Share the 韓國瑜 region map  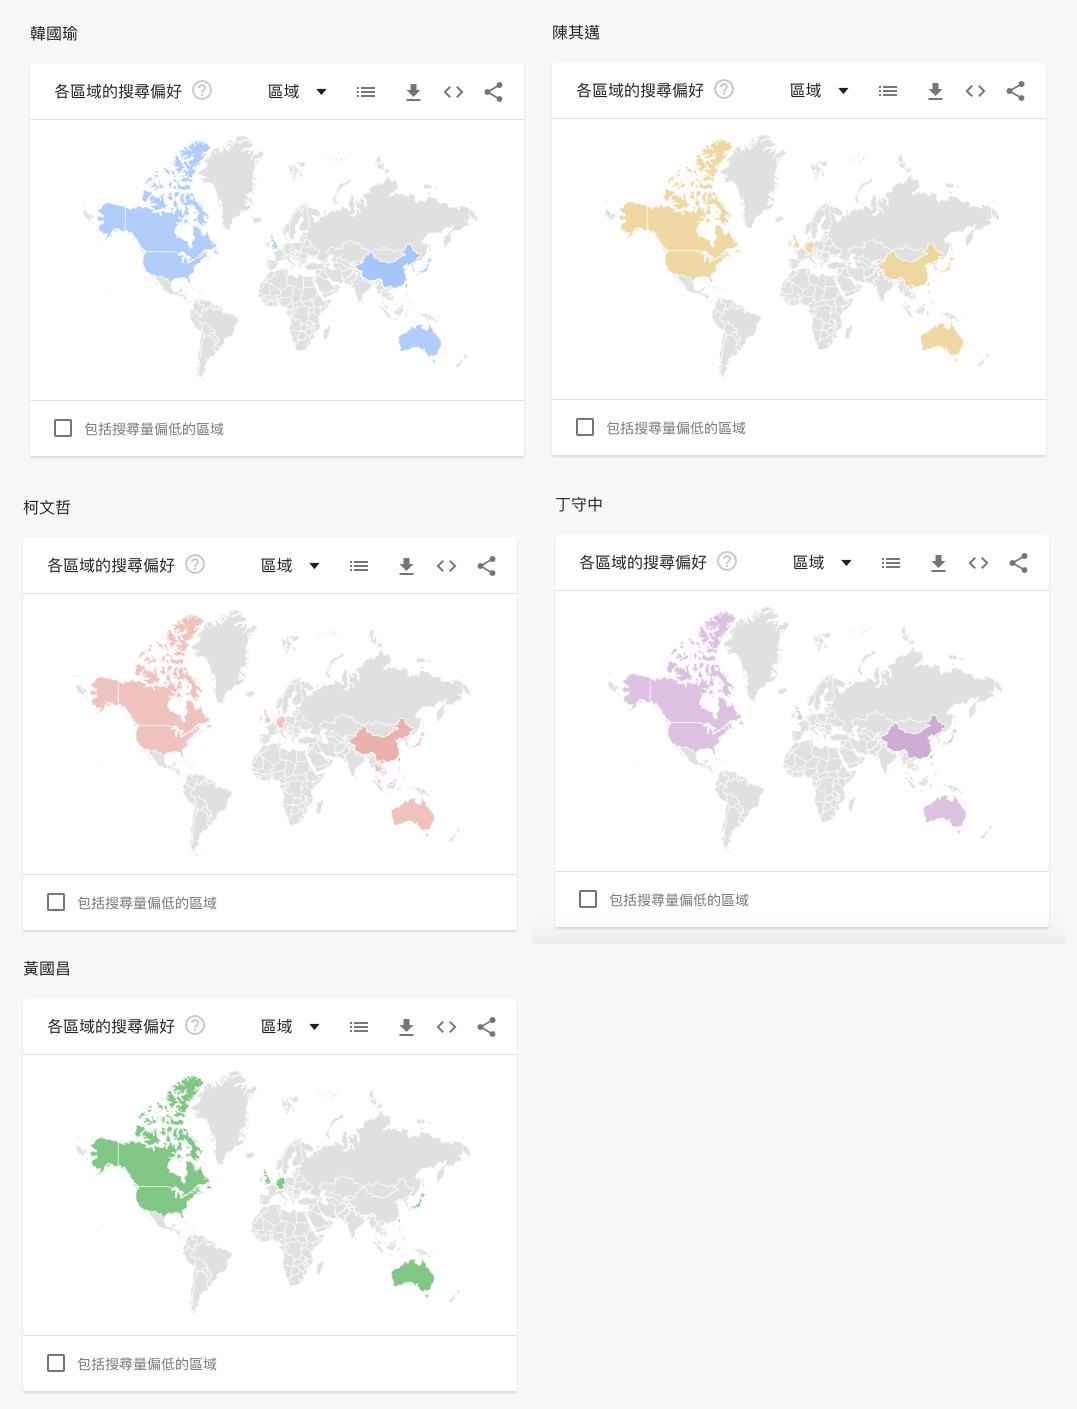tap(493, 92)
